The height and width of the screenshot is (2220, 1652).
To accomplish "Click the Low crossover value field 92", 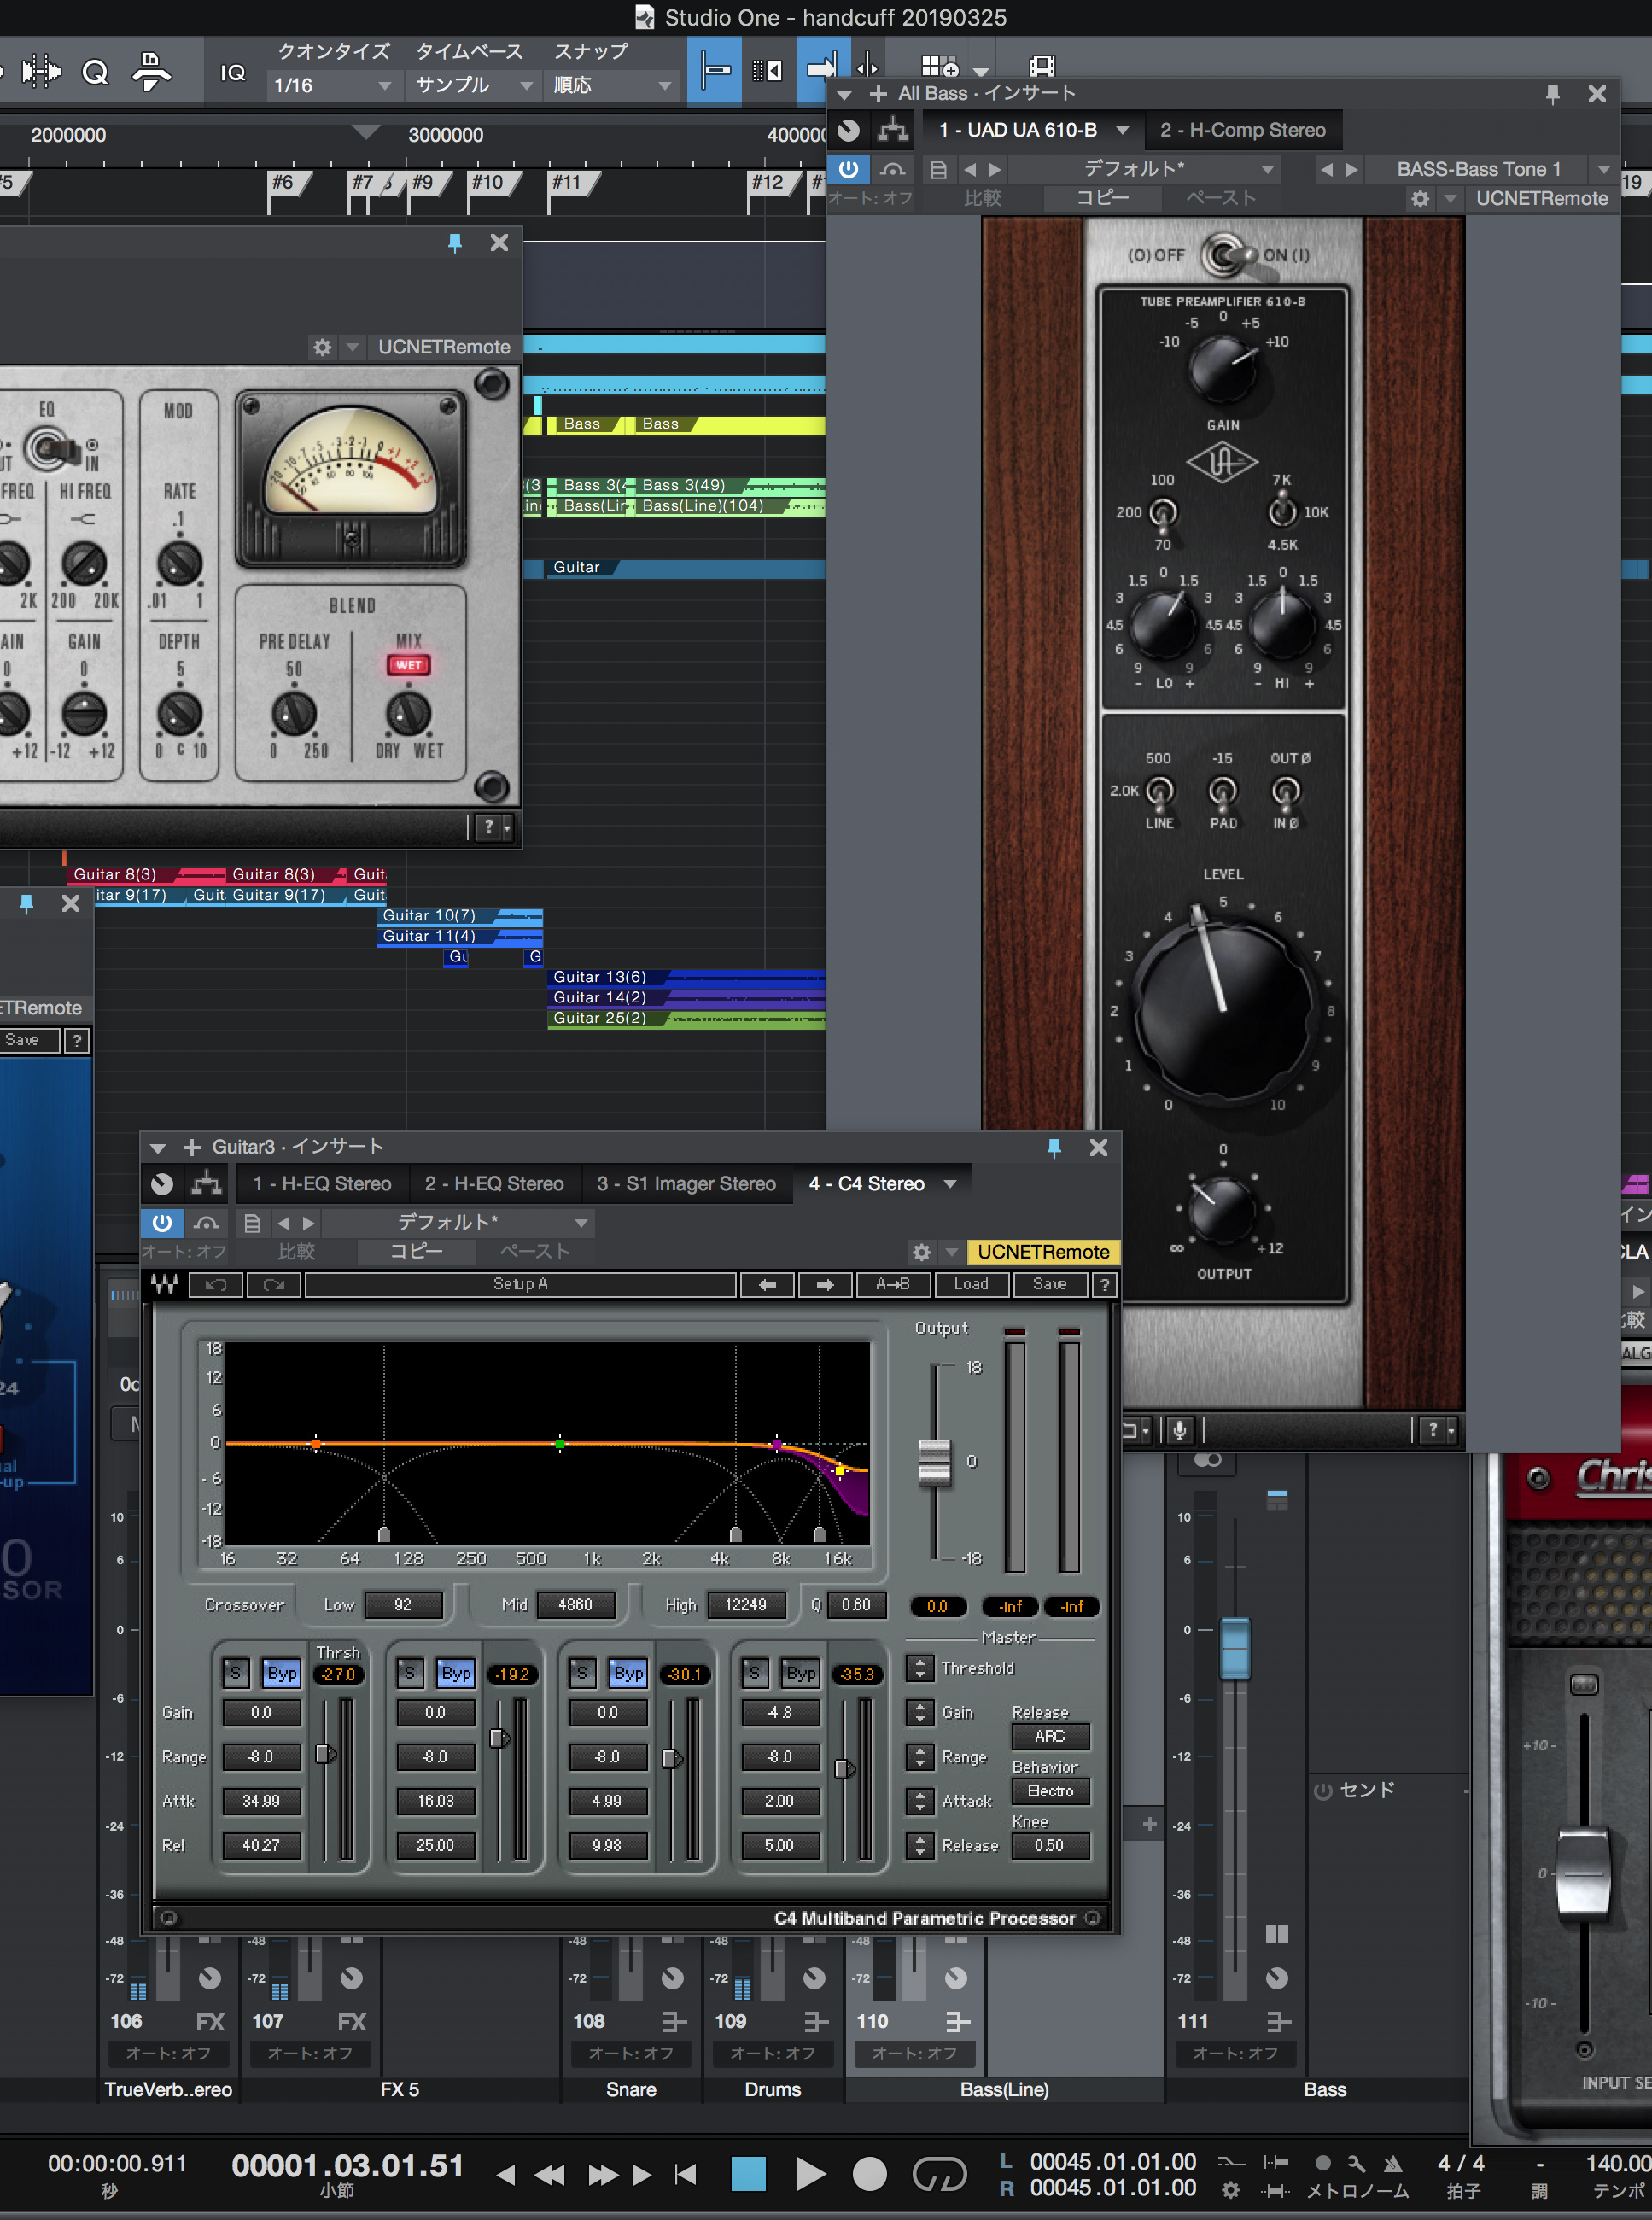I will coord(402,1604).
